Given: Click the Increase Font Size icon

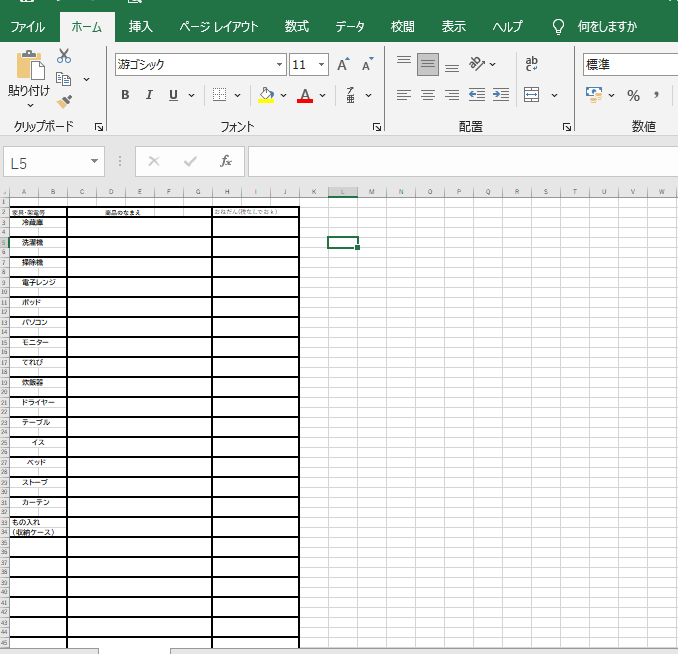Looking at the screenshot, I should tap(343, 65).
